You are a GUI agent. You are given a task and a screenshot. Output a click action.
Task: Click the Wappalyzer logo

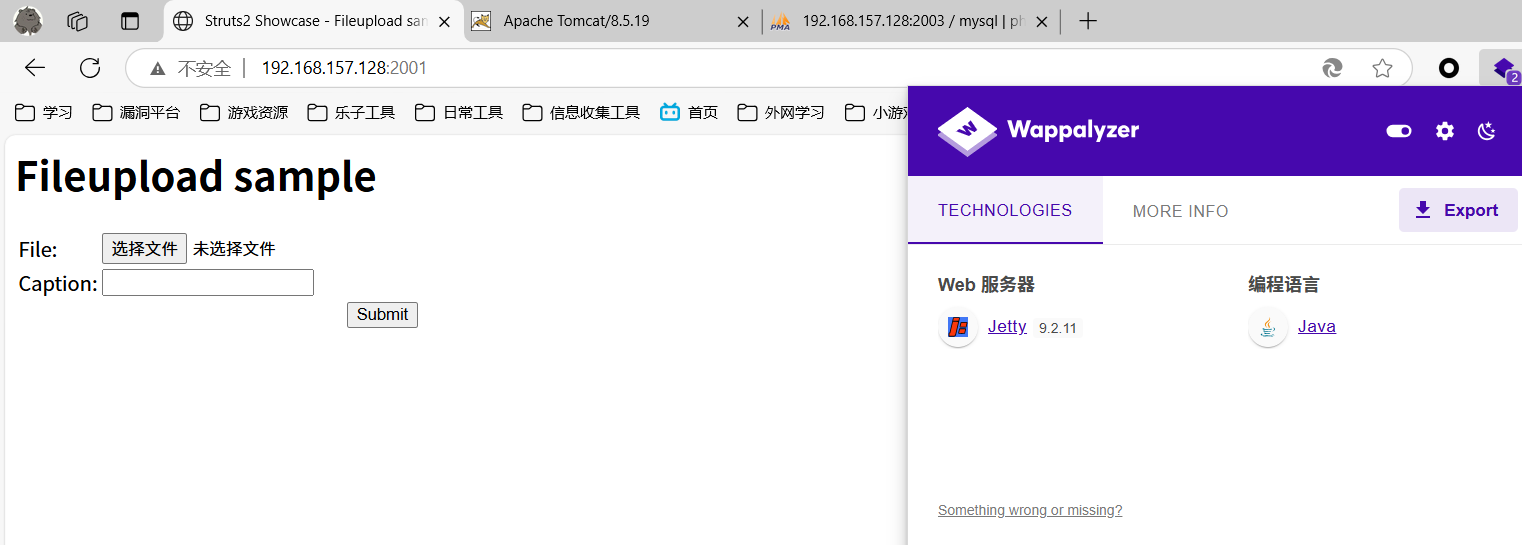[x=1038, y=130]
